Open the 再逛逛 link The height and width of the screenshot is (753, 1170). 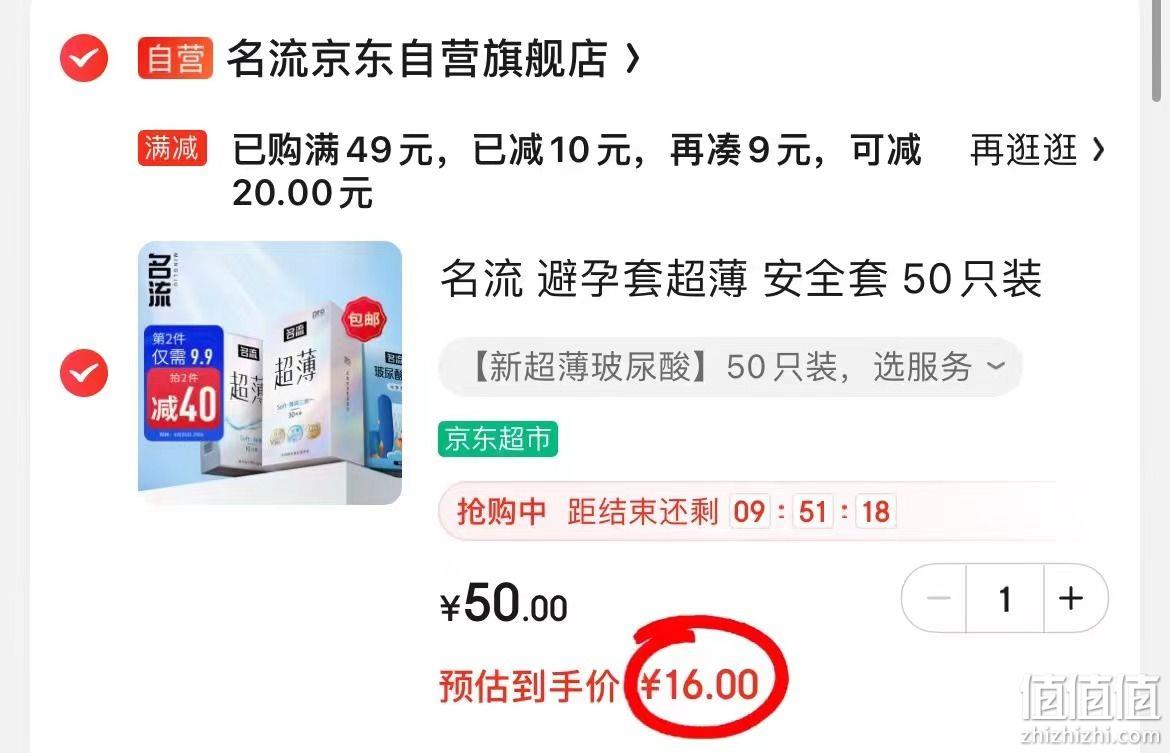coord(1024,150)
